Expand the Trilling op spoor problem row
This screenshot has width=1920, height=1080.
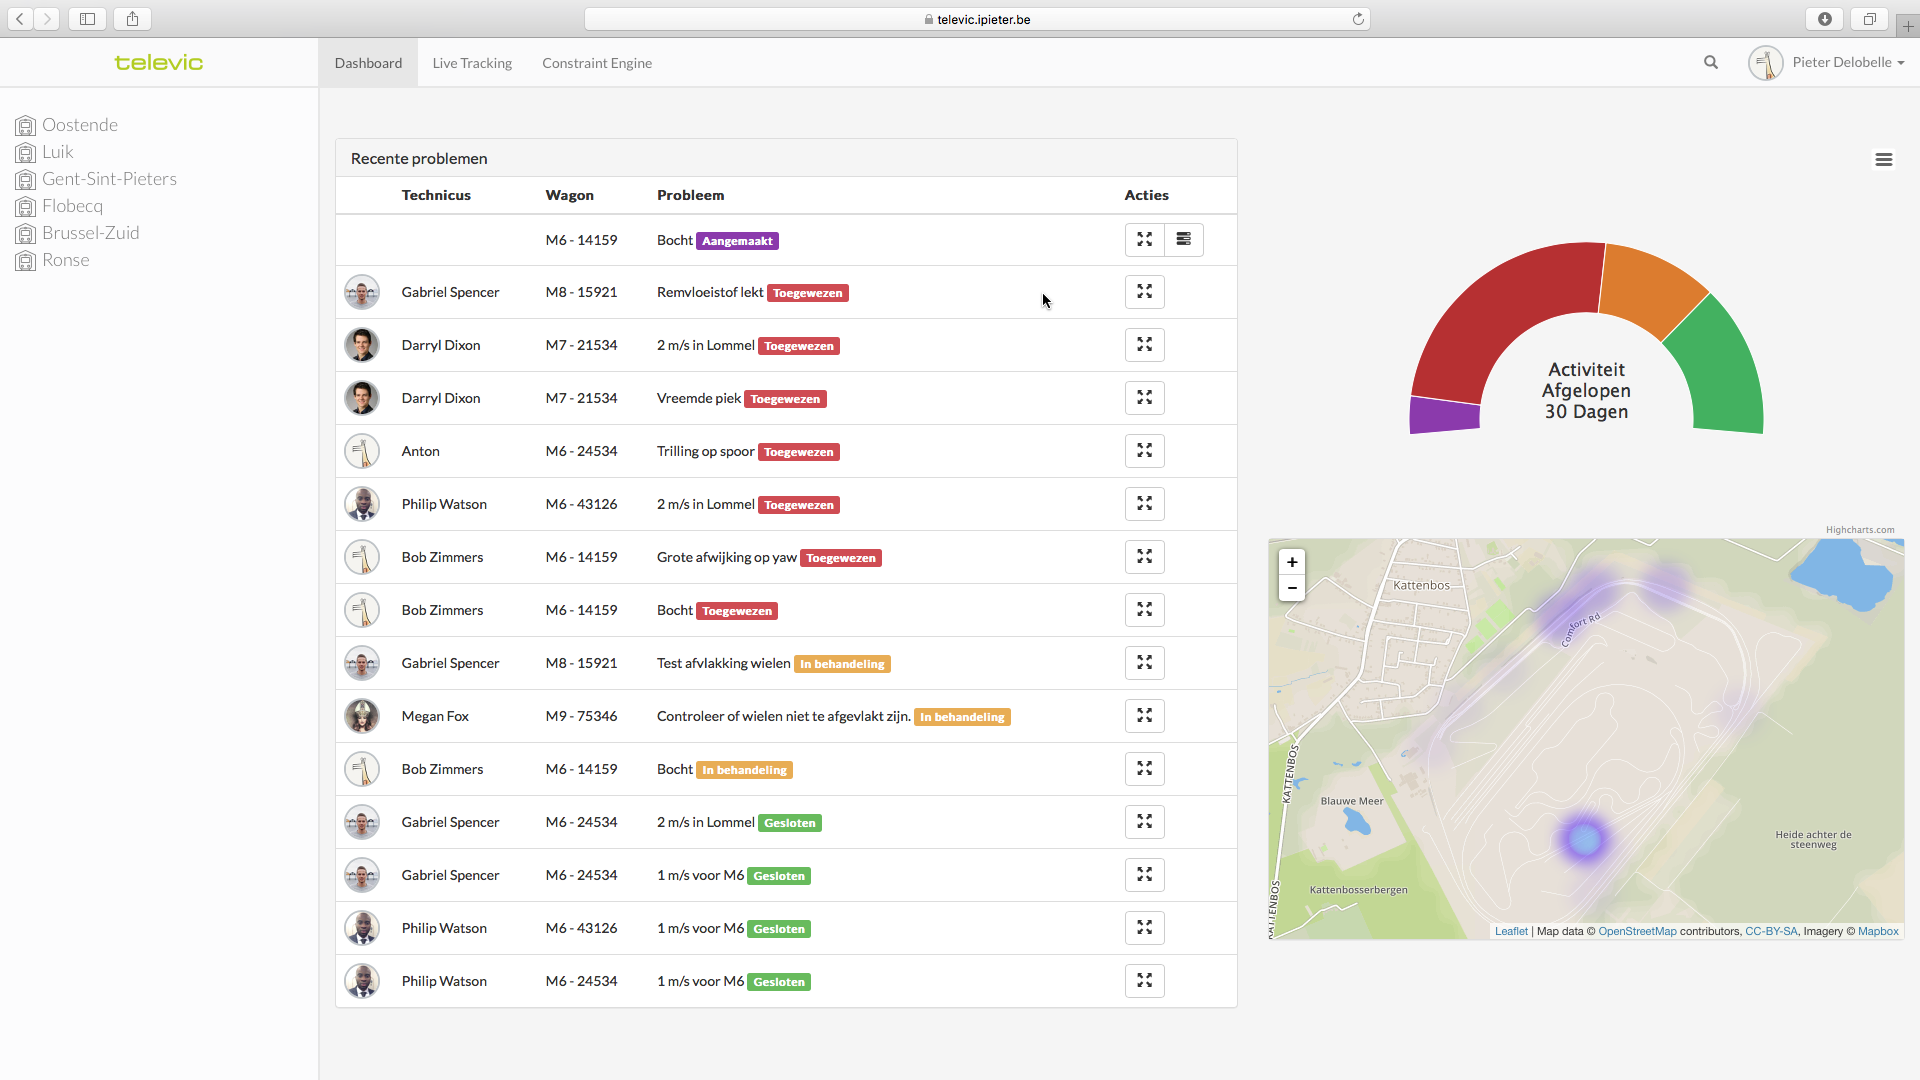click(x=1144, y=451)
